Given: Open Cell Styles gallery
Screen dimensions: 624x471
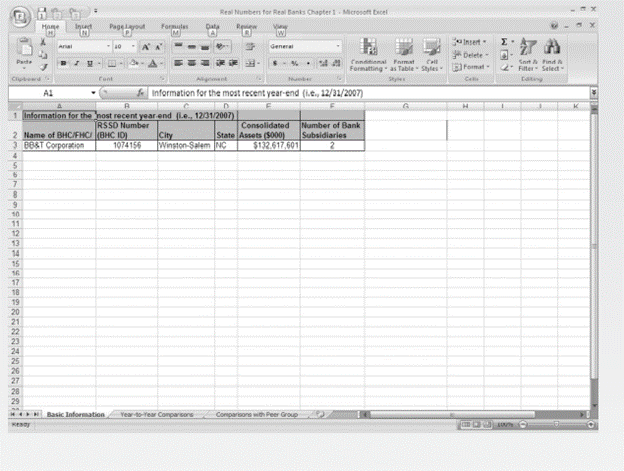Looking at the screenshot, I should tap(432, 55).
